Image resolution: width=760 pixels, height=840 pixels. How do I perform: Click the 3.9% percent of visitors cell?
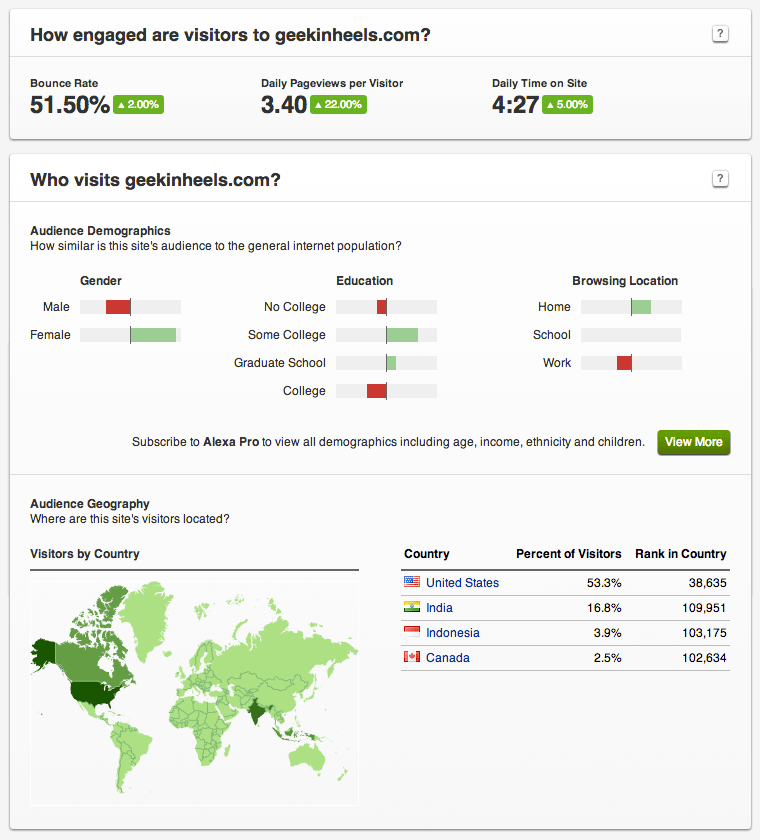[x=607, y=633]
